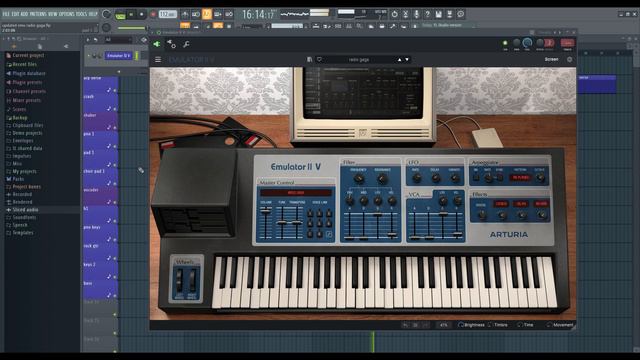Click the preset name retro gaga

(359, 60)
